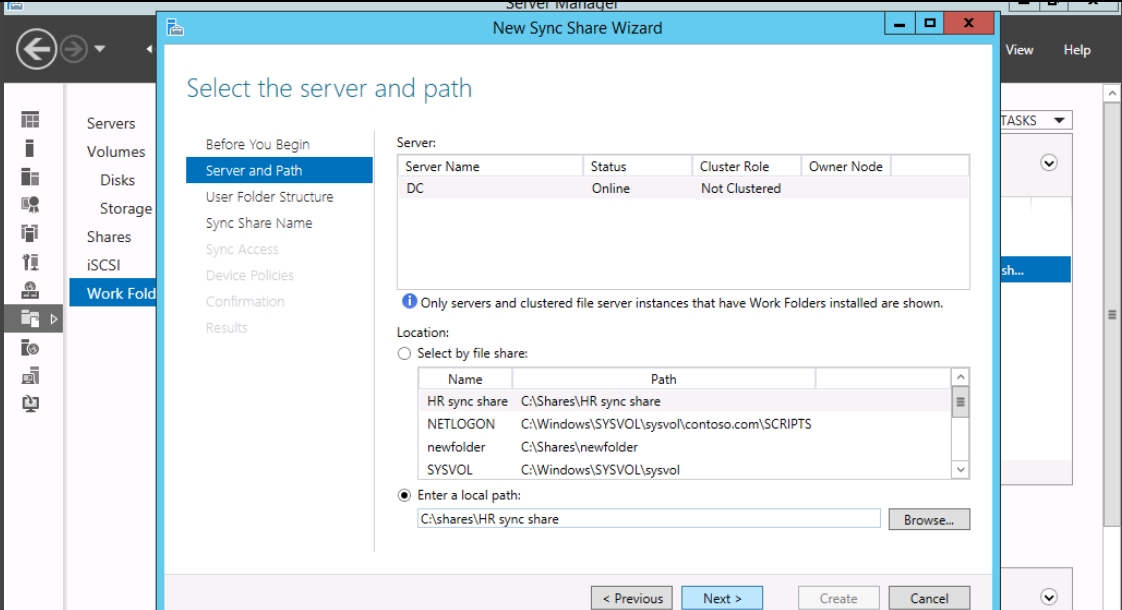Select the NETLOGON share row
Image resolution: width=1122 pixels, height=610 pixels.
(685, 424)
